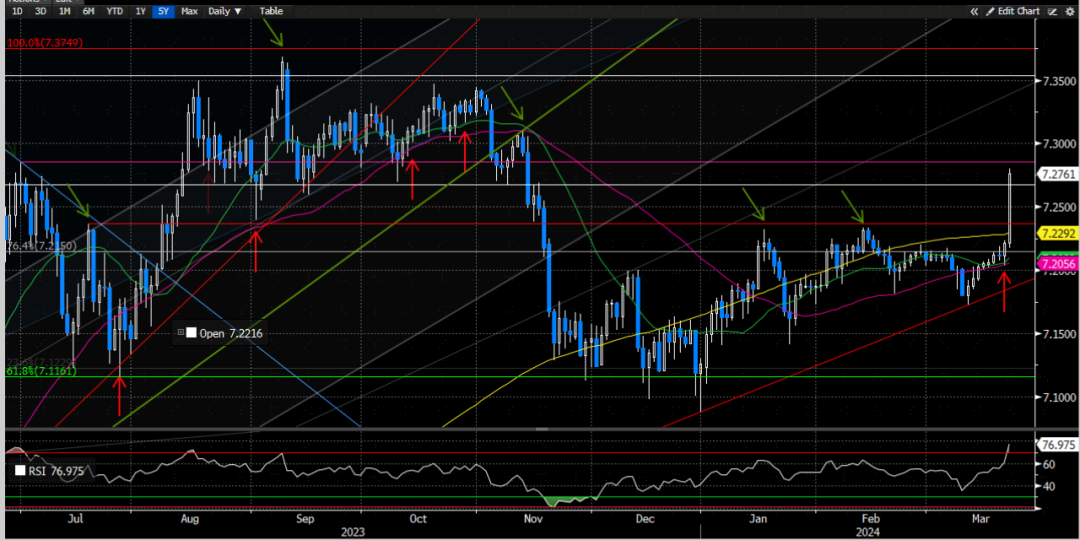Click the 7.2761 last price tag

click(x=1057, y=174)
